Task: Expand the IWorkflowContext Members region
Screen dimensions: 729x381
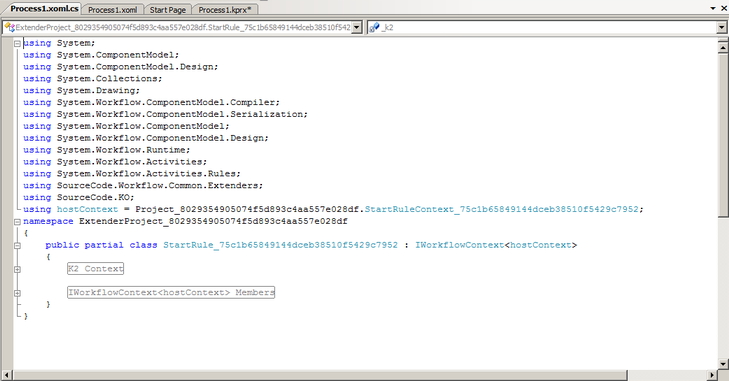Action: (x=17, y=293)
